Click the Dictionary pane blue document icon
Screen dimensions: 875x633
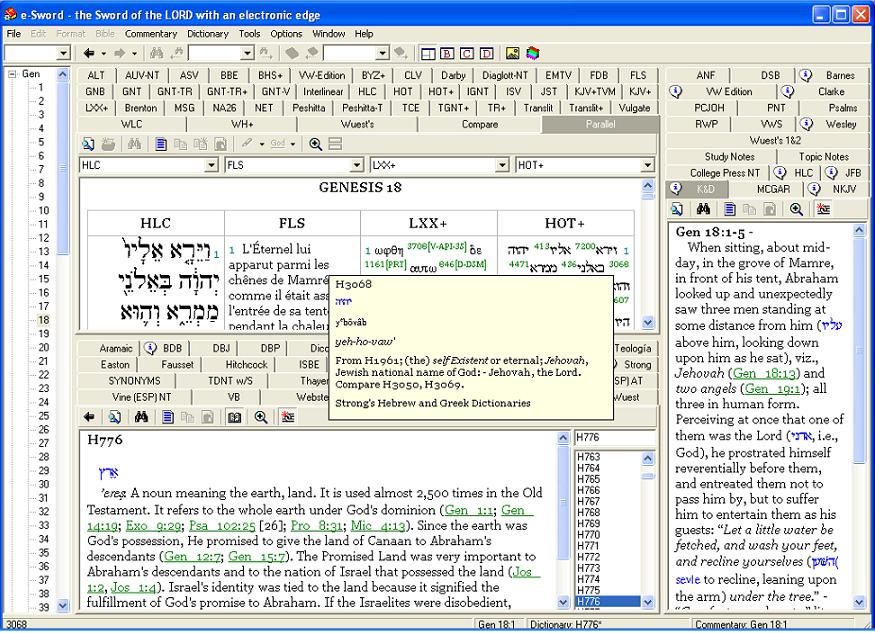(x=167, y=416)
